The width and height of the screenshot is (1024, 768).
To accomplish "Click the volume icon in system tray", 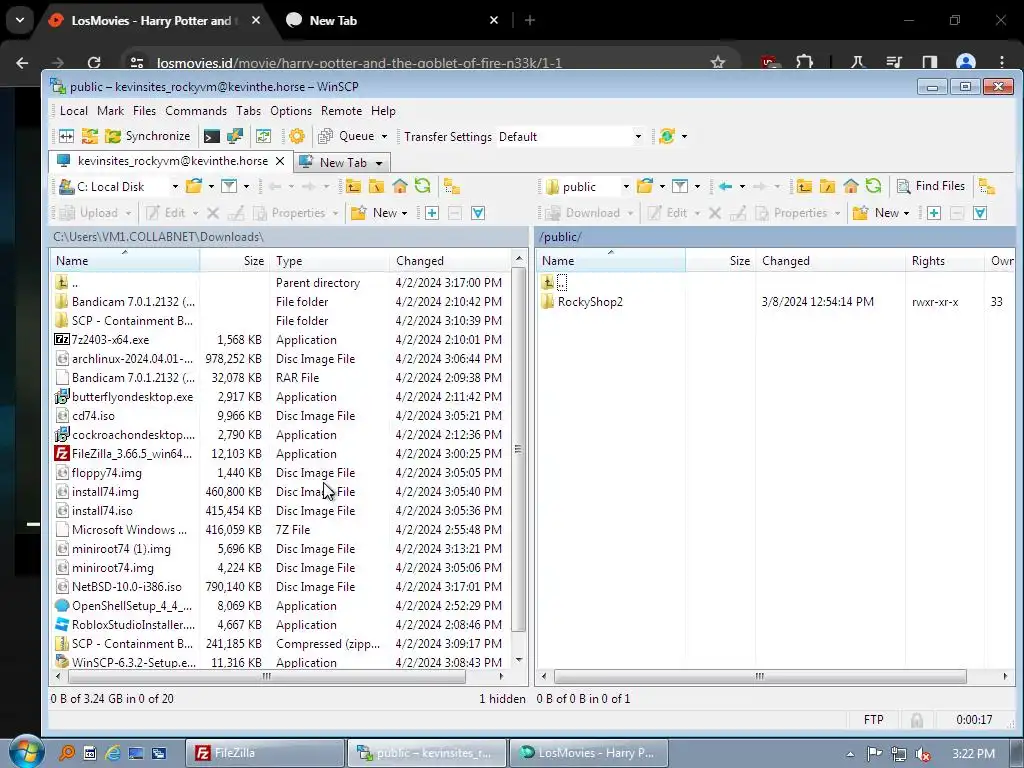I will (x=922, y=754).
